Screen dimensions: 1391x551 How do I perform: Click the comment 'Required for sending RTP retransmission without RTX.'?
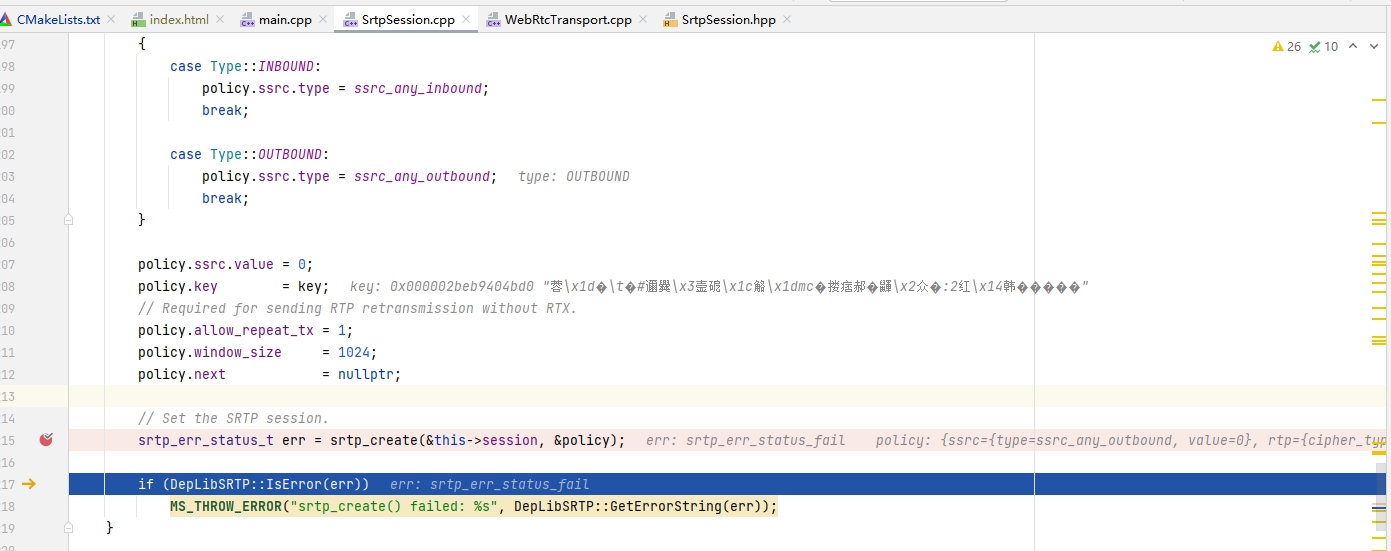pyautogui.click(x=358, y=308)
